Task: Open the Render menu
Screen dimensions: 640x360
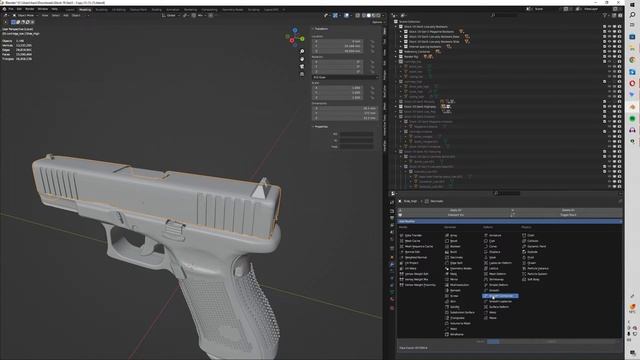Action: 30,9
